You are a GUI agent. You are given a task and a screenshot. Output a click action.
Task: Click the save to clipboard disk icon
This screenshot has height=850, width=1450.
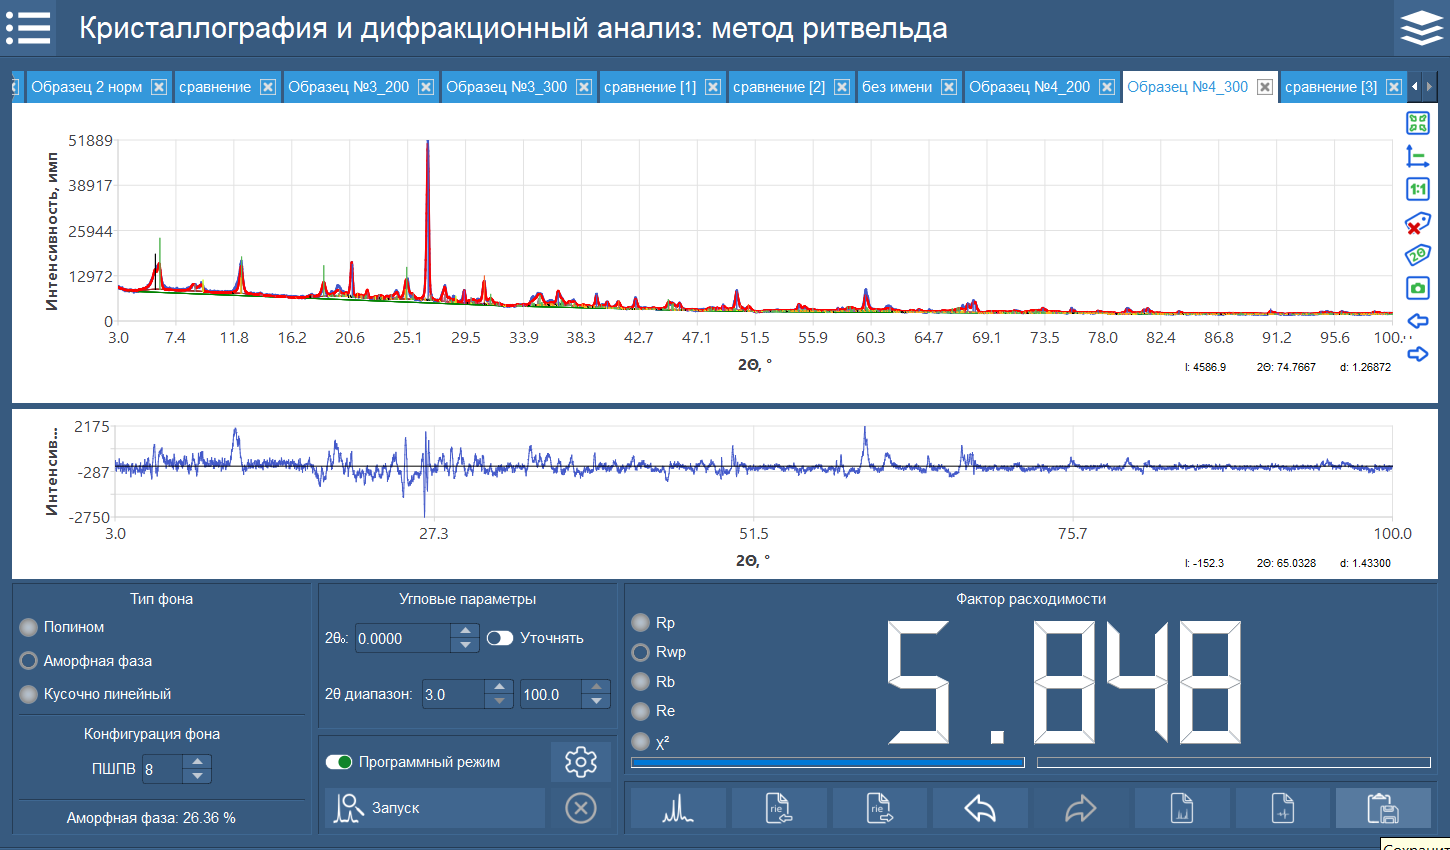[x=1383, y=808]
